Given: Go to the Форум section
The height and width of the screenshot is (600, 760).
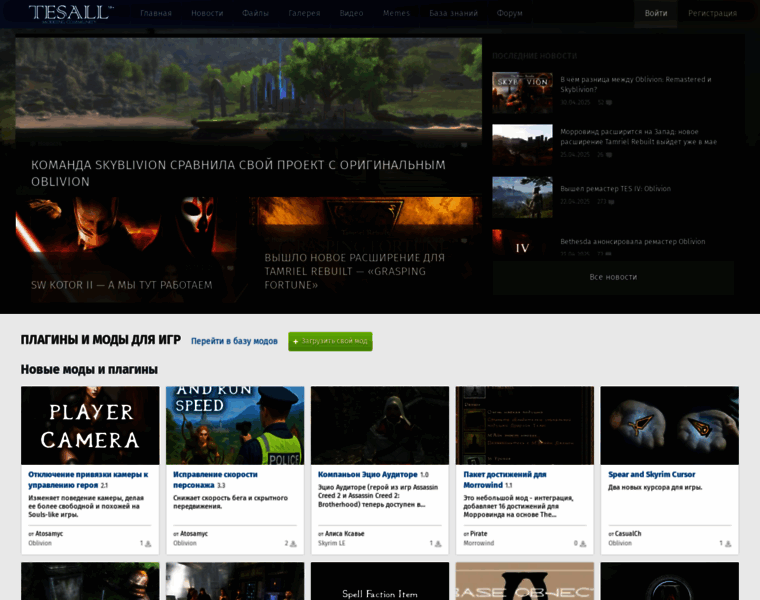Looking at the screenshot, I should coord(509,13).
